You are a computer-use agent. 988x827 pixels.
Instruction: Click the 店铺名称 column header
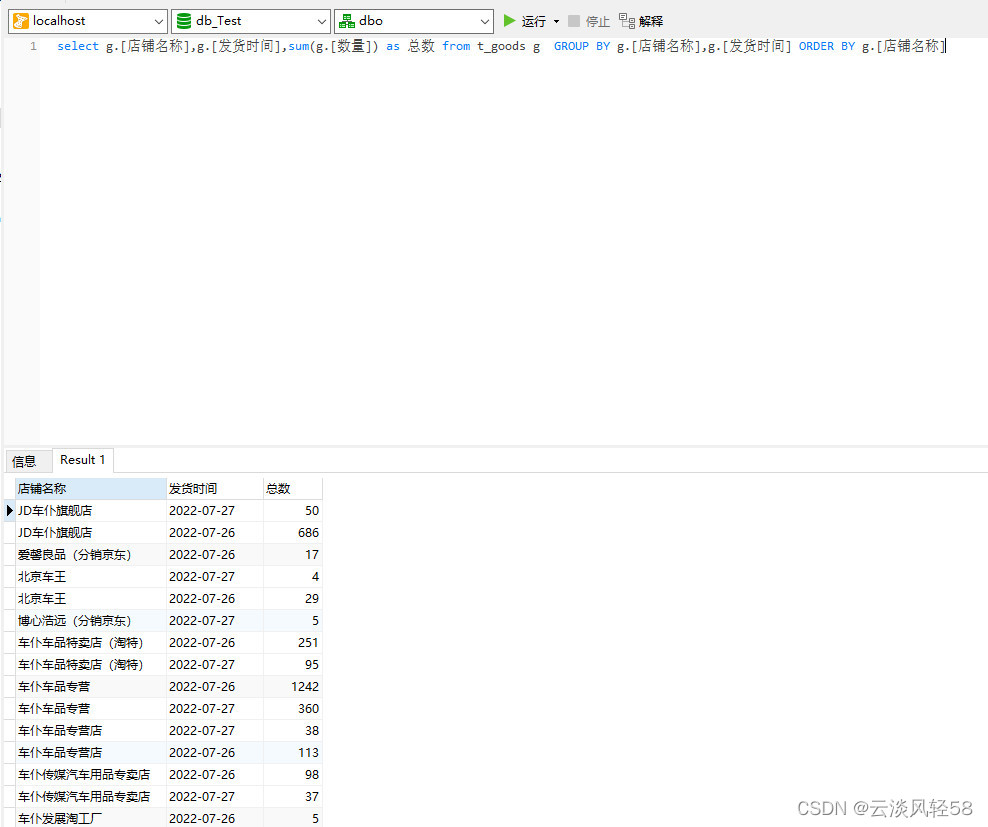pos(90,489)
